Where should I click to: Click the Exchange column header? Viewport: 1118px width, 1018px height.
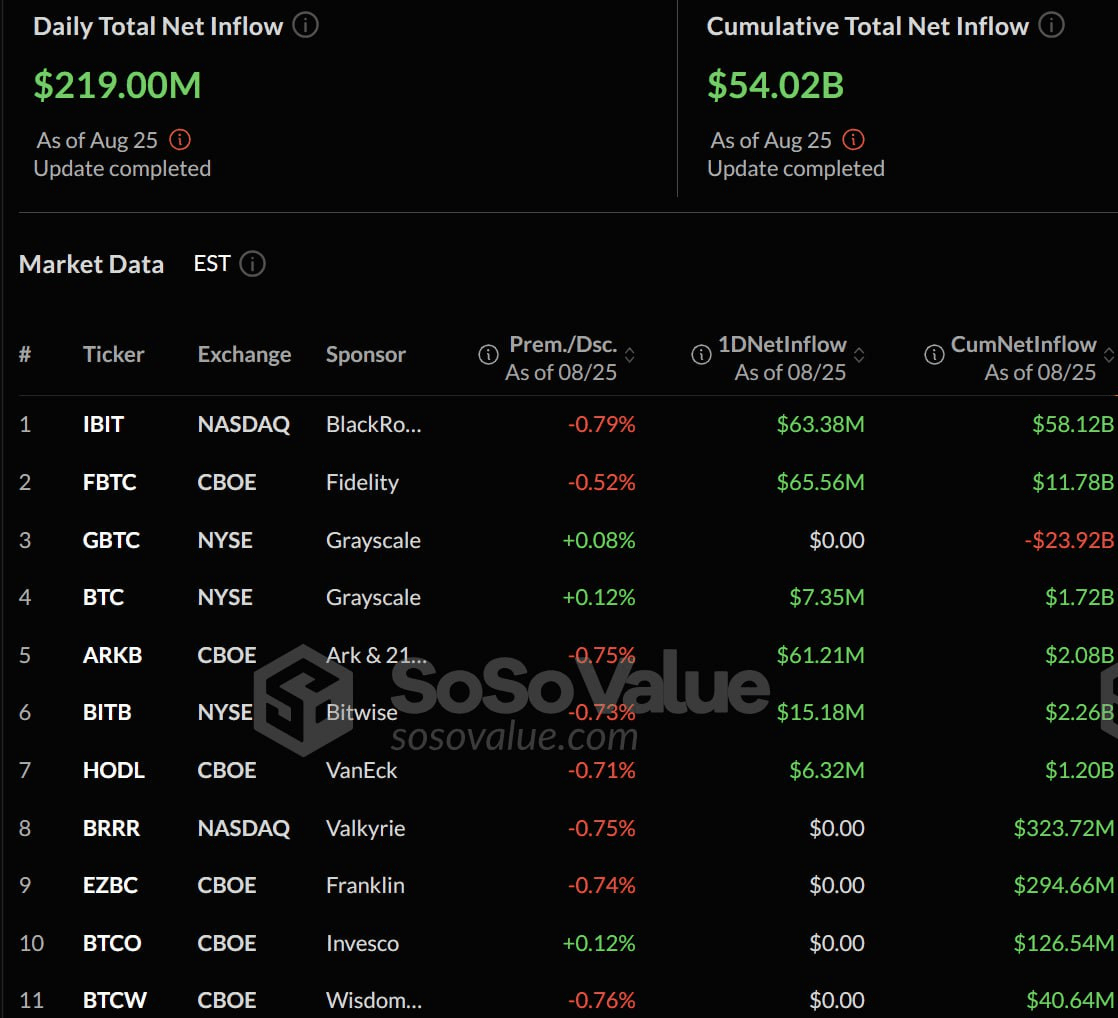point(245,354)
